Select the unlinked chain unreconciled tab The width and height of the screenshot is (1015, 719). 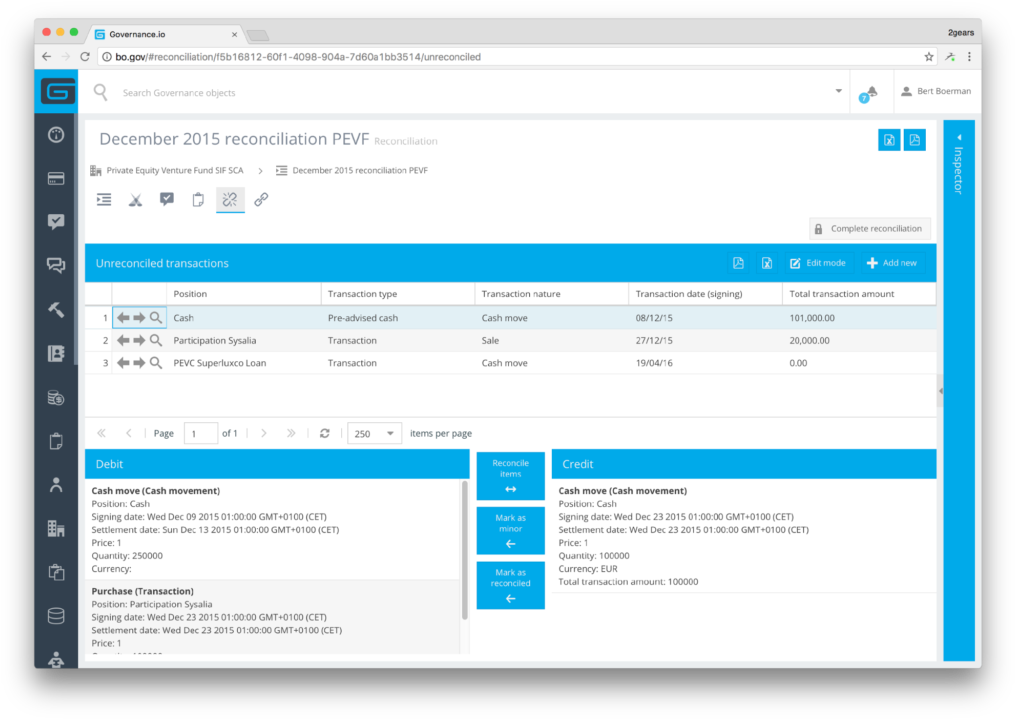[x=230, y=200]
